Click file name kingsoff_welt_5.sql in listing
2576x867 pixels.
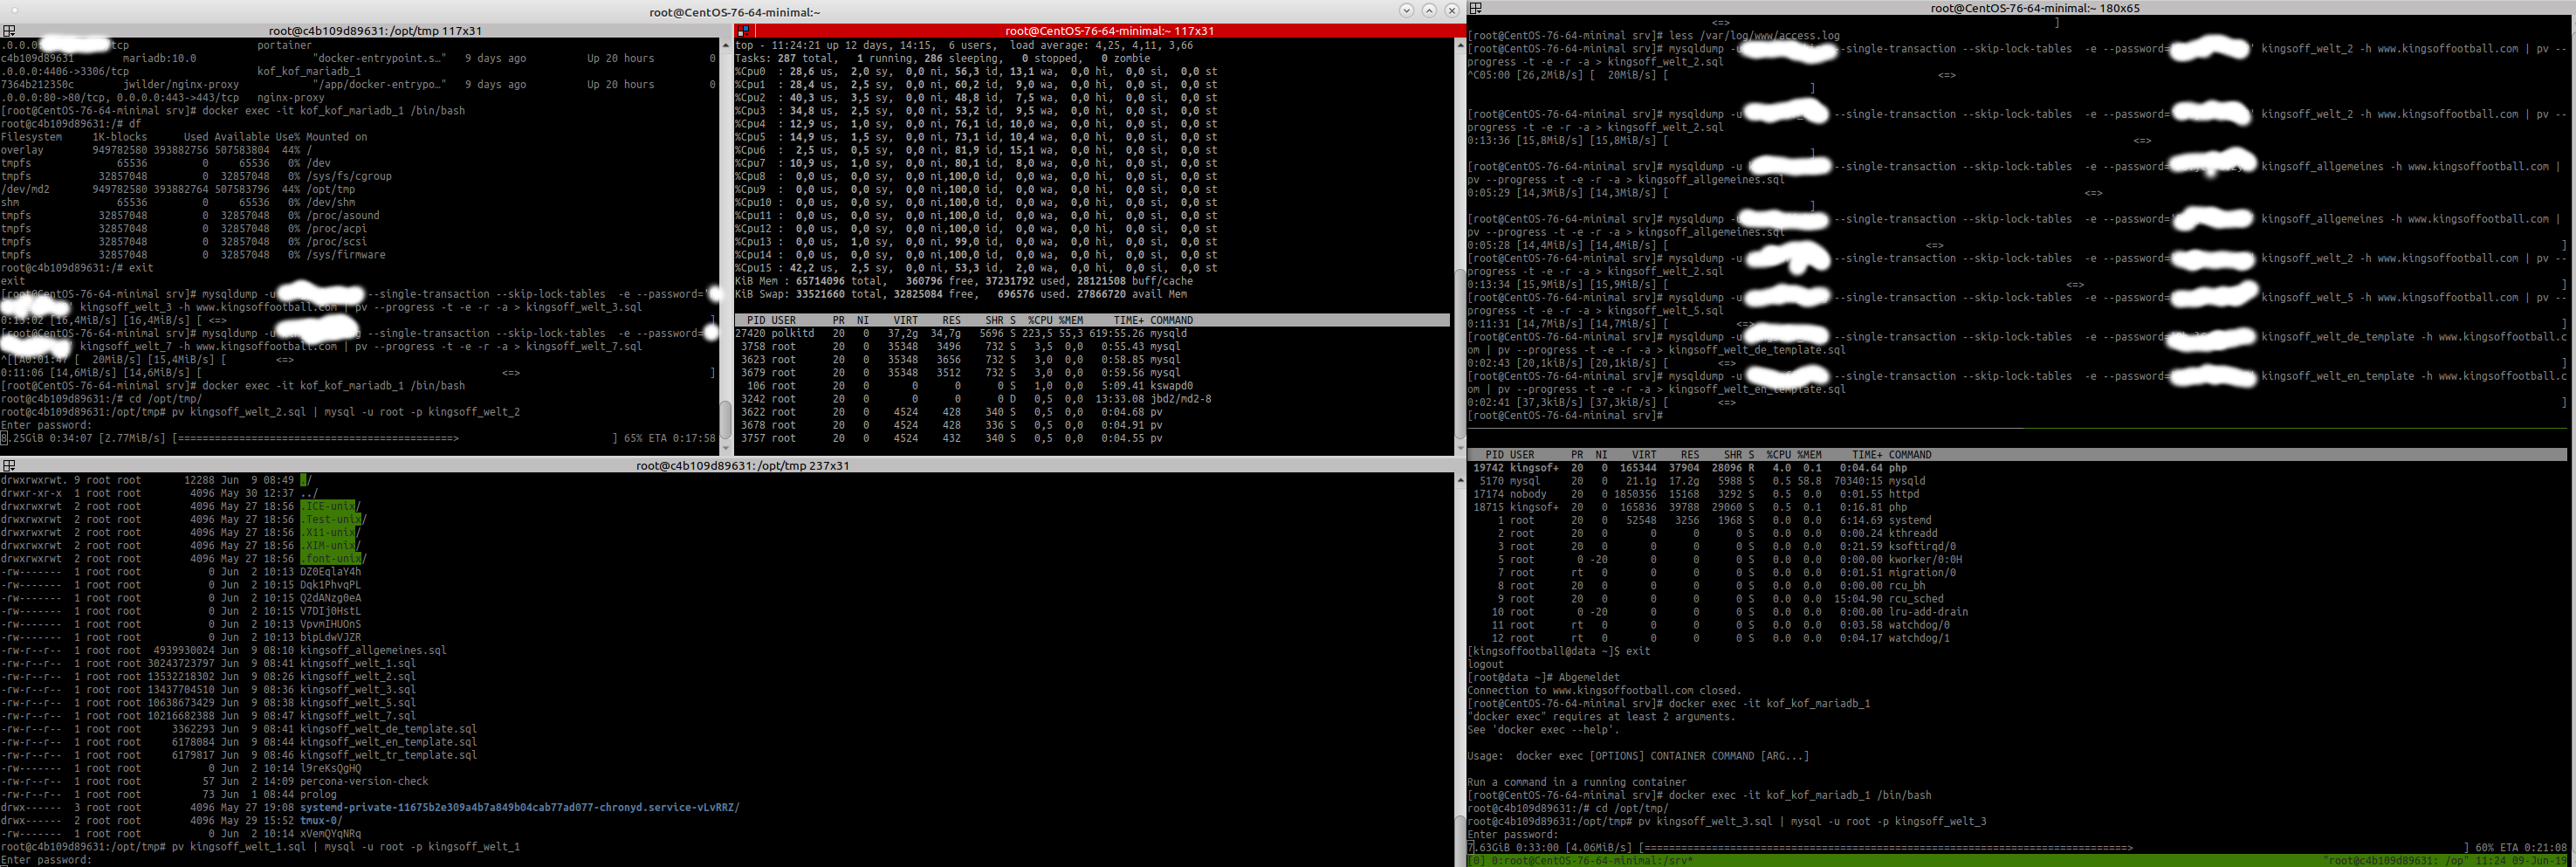click(x=358, y=702)
